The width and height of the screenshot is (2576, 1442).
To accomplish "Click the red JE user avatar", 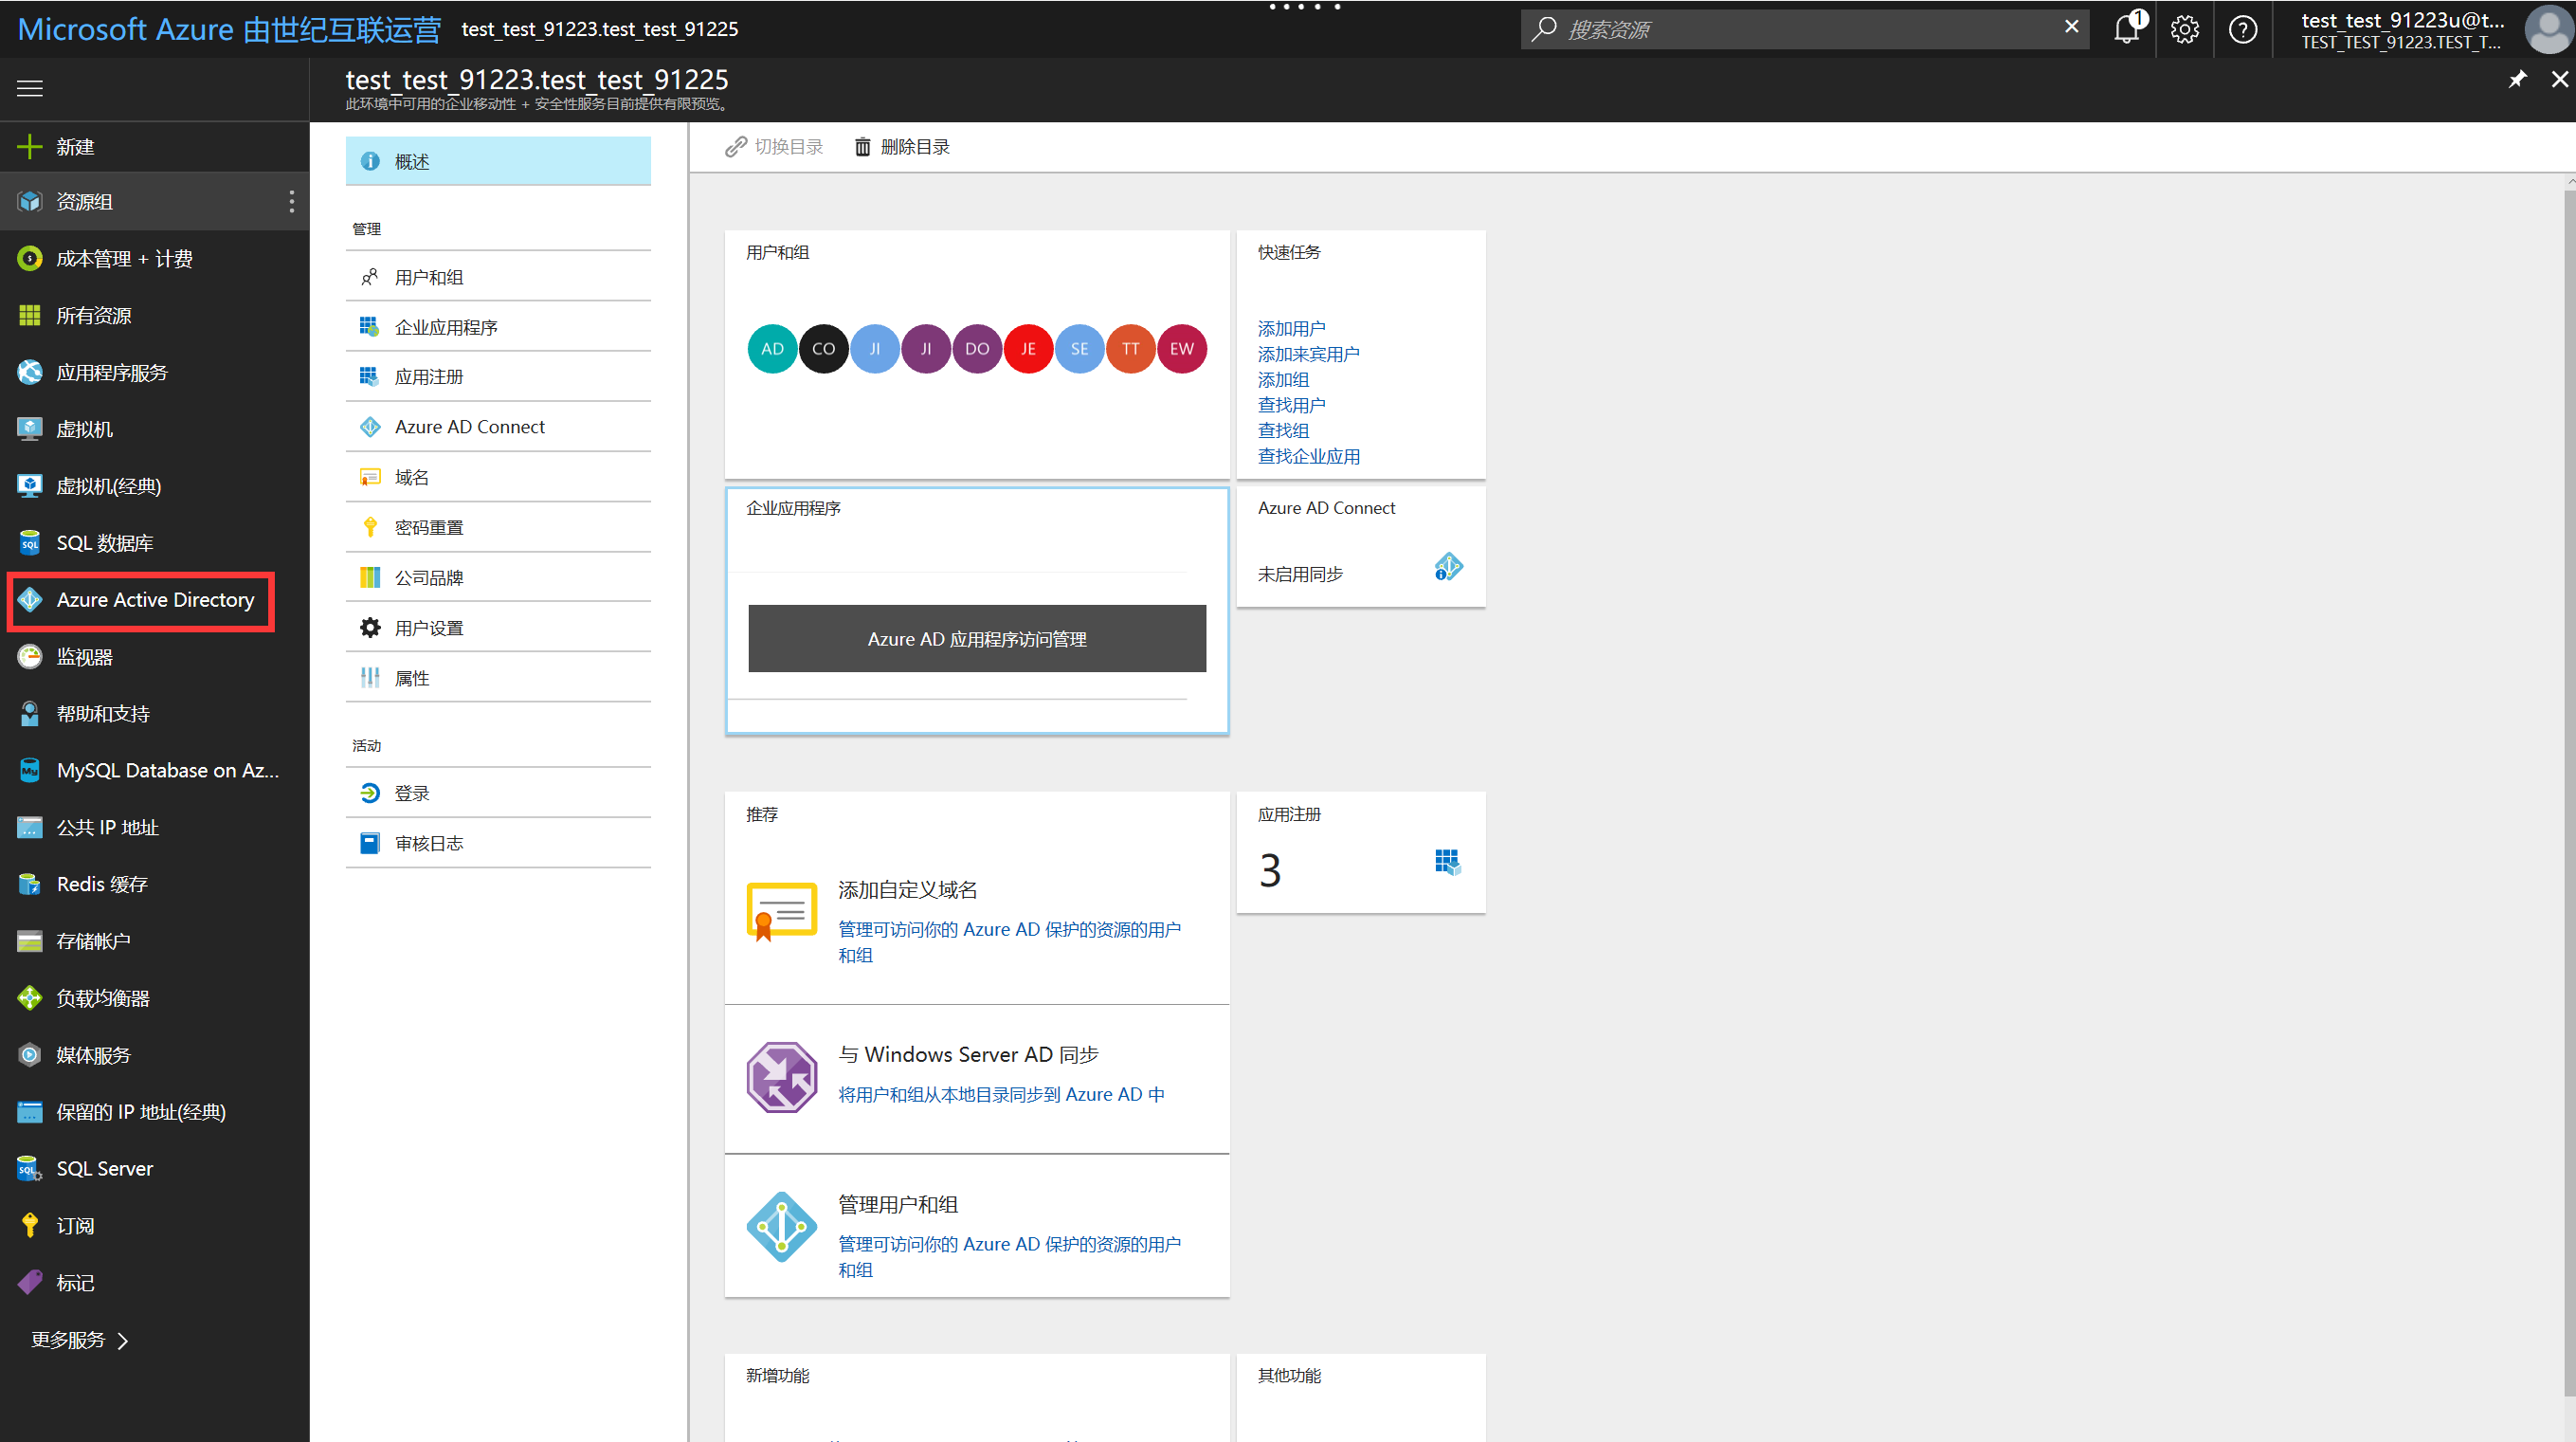I will [1027, 349].
